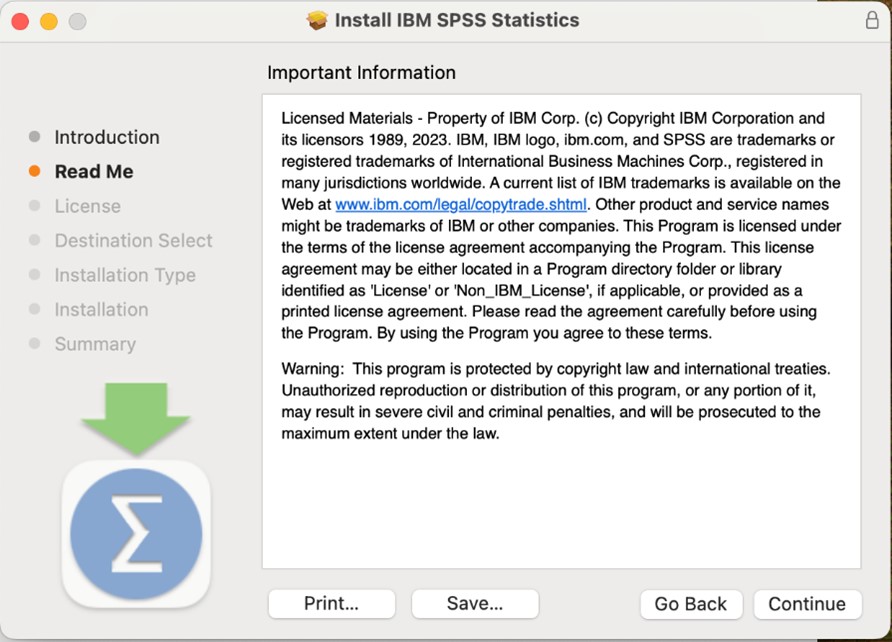Click the lock icon in title bar
Viewport: 892px width, 642px height.
point(871,21)
